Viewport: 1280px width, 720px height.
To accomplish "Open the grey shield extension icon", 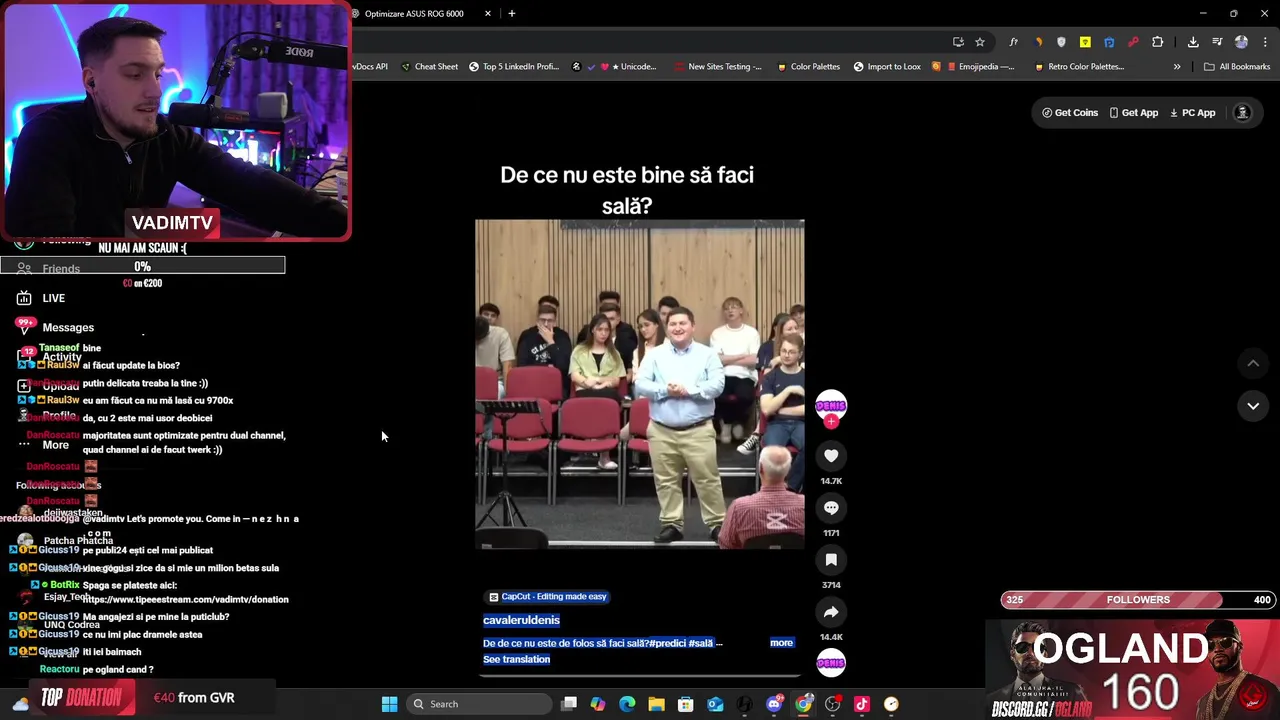I will (1061, 42).
